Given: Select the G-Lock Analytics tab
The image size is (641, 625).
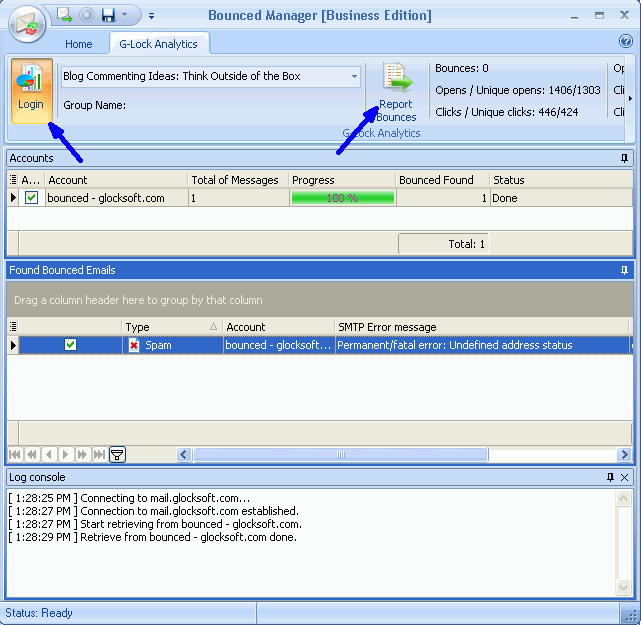Looking at the screenshot, I should [159, 44].
